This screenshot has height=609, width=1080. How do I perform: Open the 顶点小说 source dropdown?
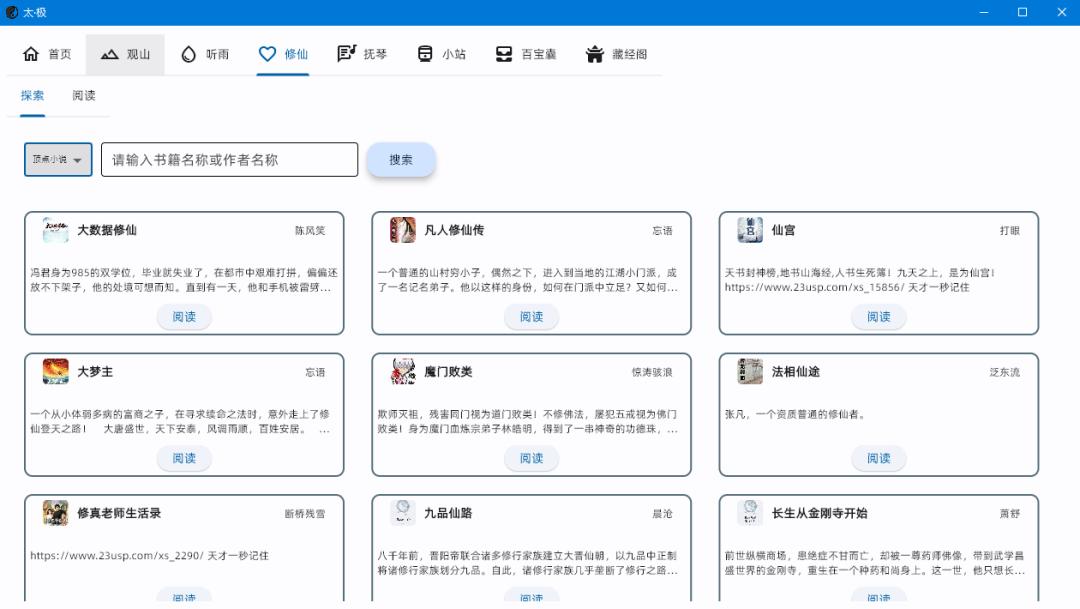[57, 159]
